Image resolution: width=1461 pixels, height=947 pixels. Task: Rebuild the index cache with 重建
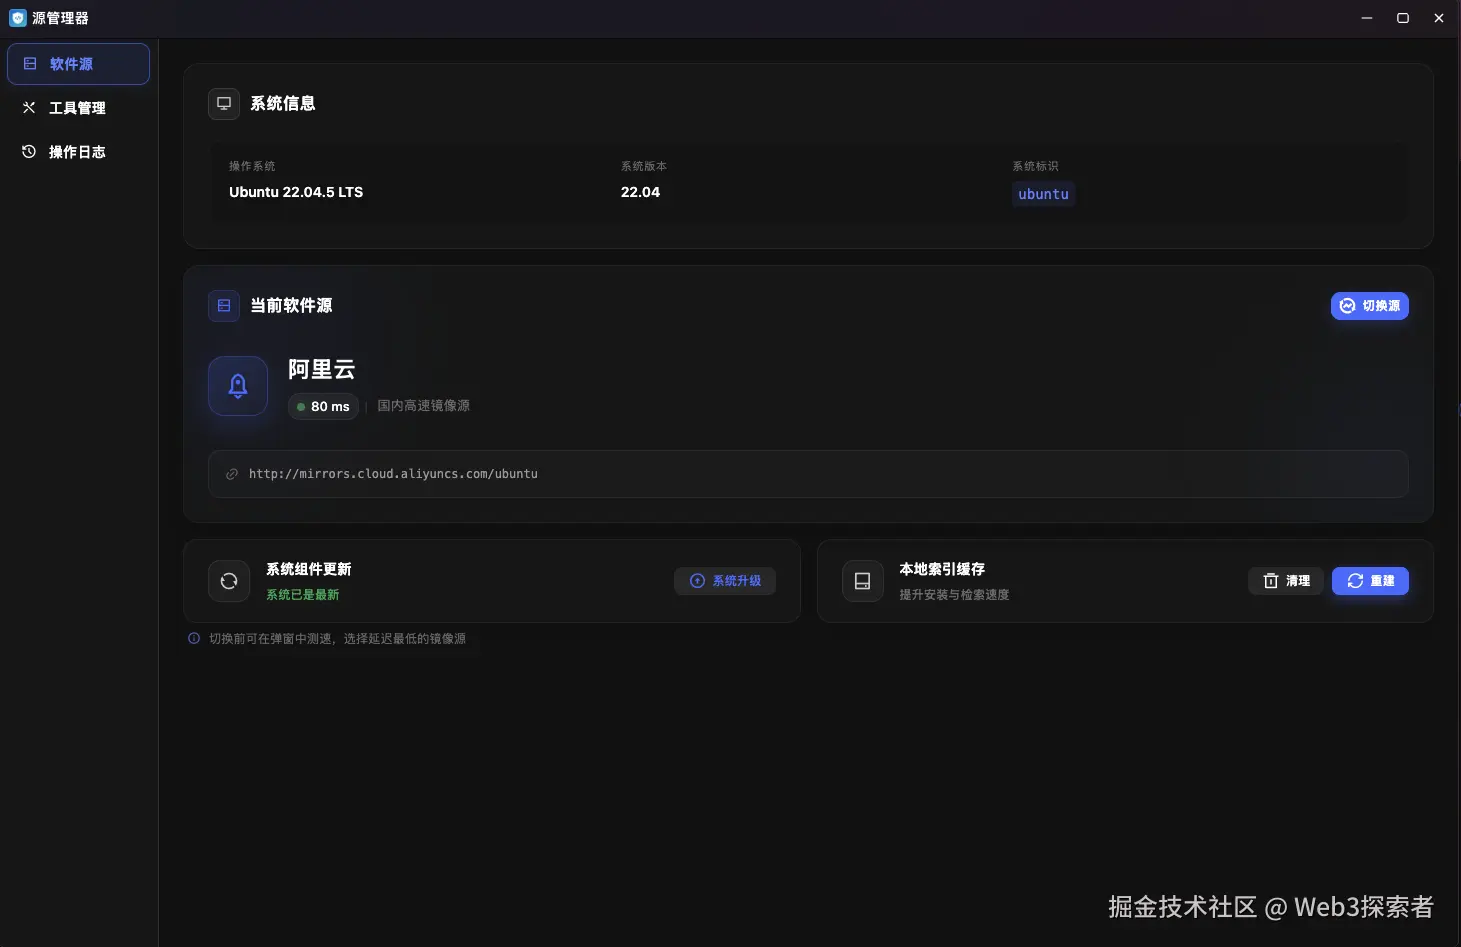pos(1370,581)
